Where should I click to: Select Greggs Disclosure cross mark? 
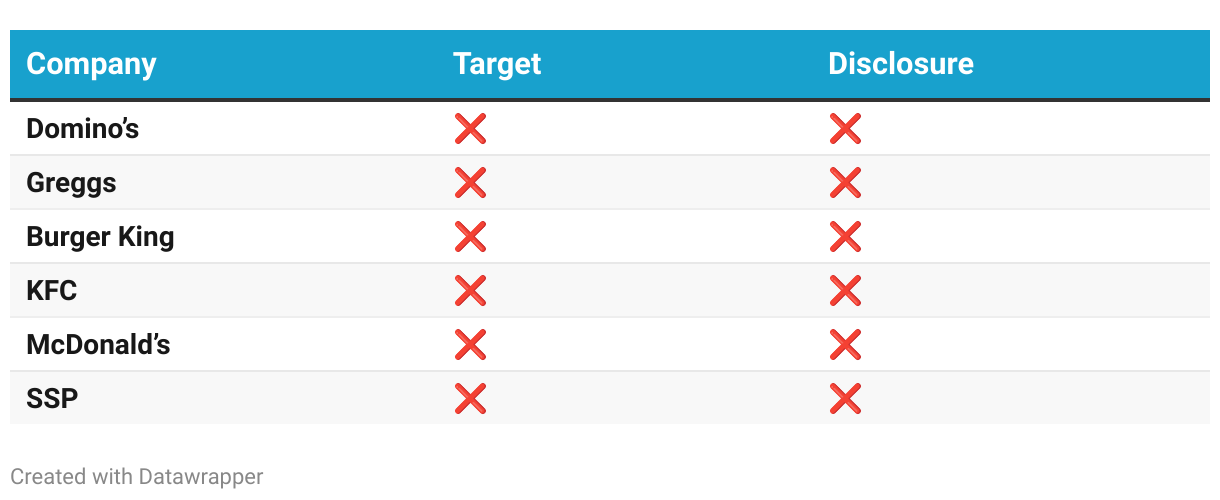click(845, 183)
